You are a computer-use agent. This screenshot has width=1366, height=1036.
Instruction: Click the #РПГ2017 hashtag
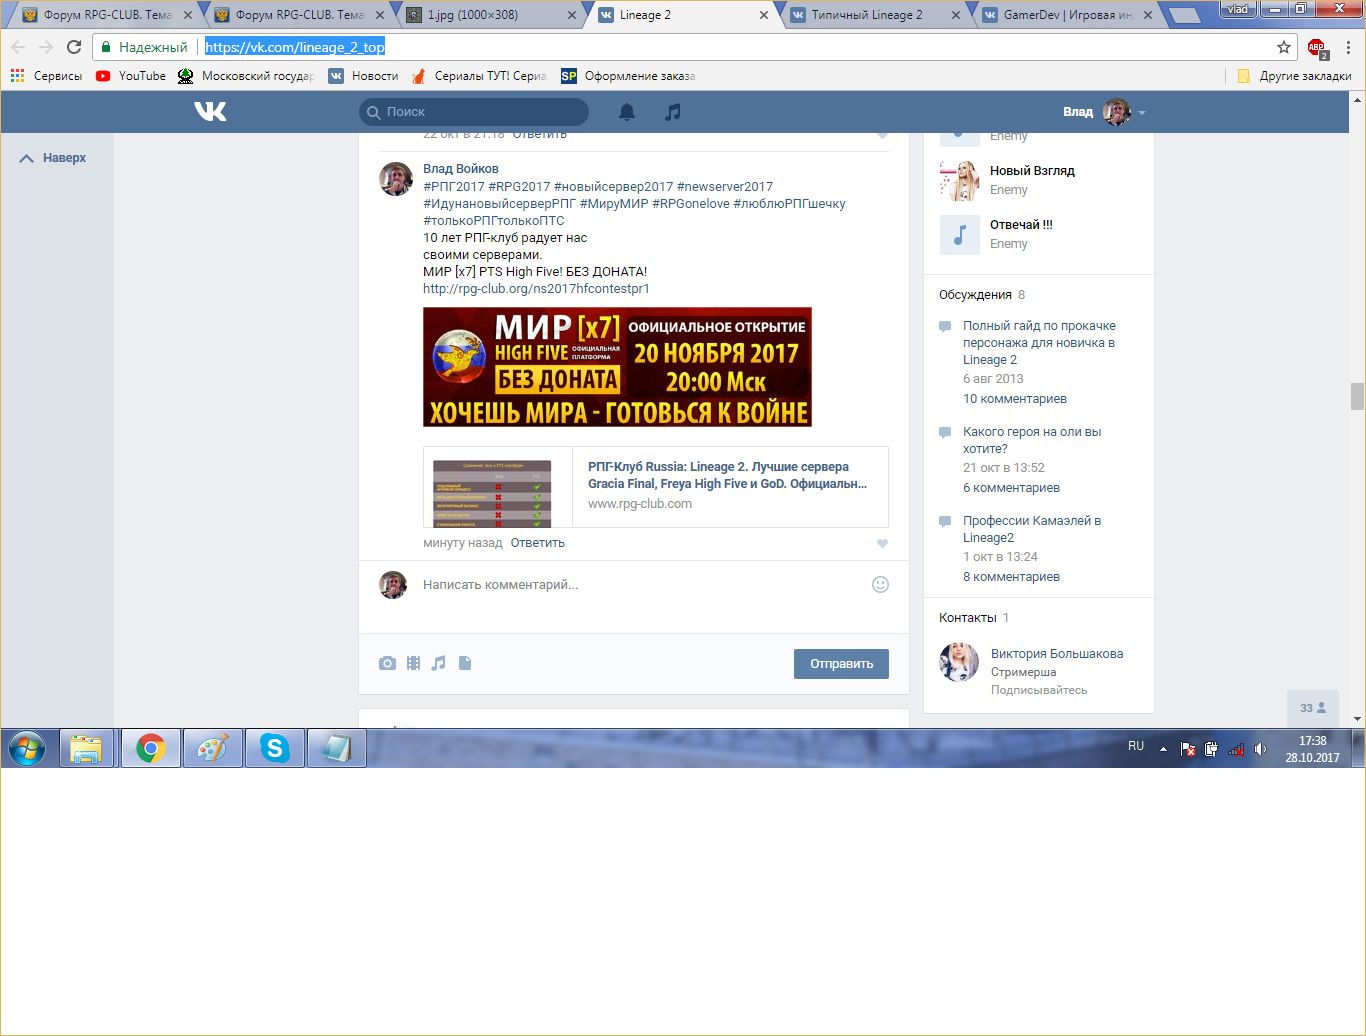coord(454,187)
